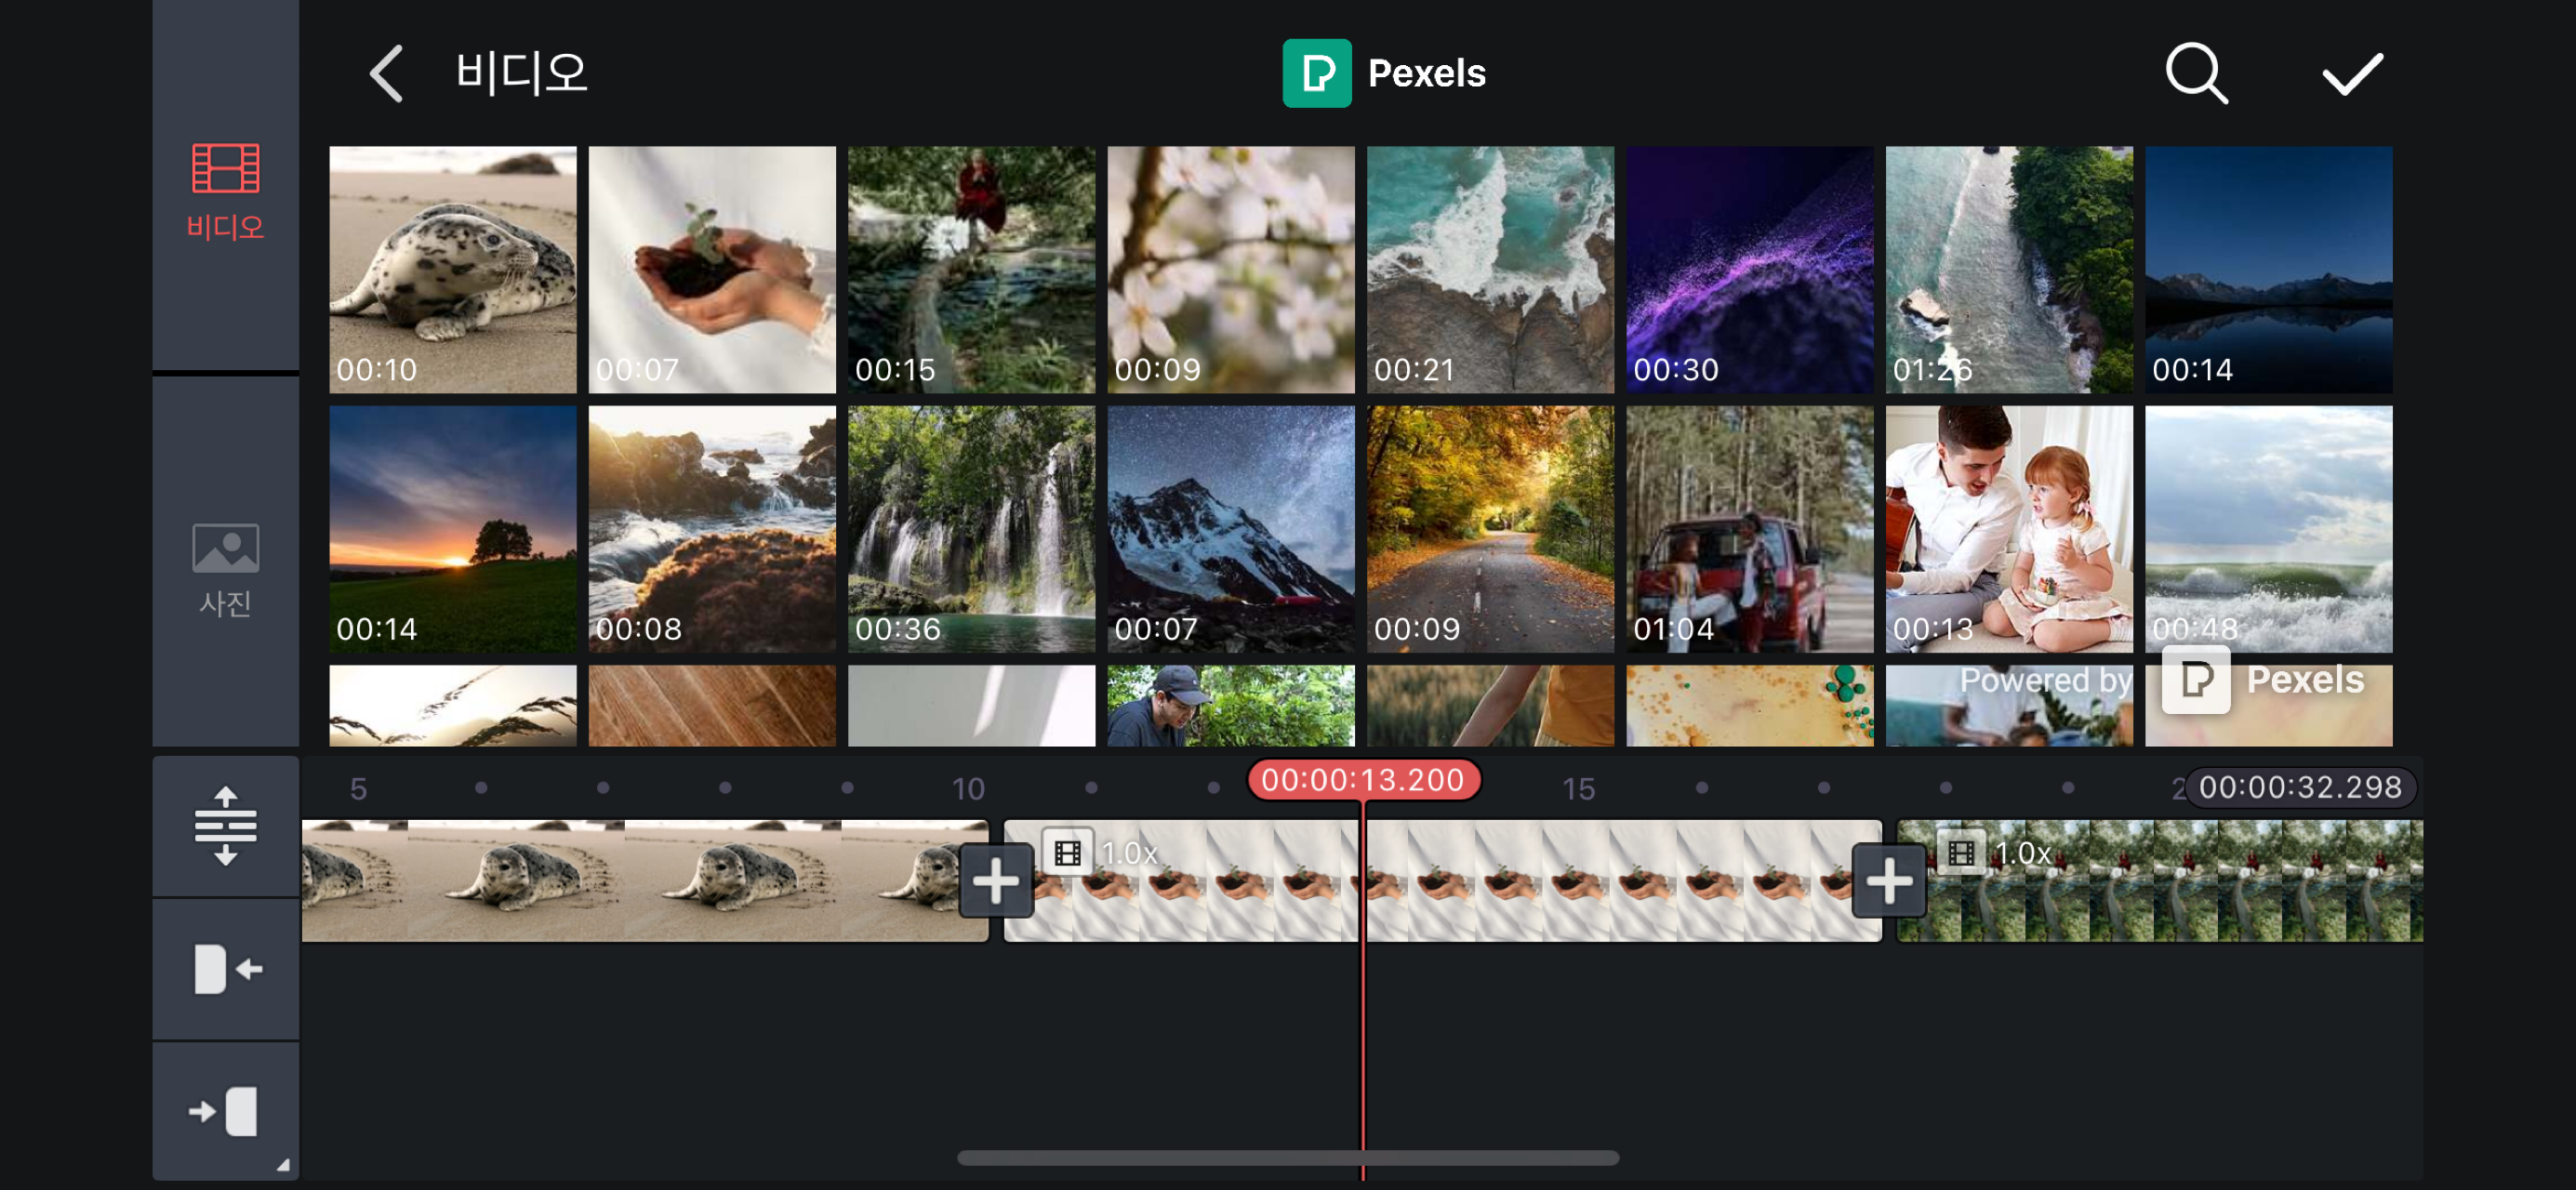Select yellow paint splatter video thumbnail
This screenshot has width=2576, height=1190.
tap(1750, 706)
